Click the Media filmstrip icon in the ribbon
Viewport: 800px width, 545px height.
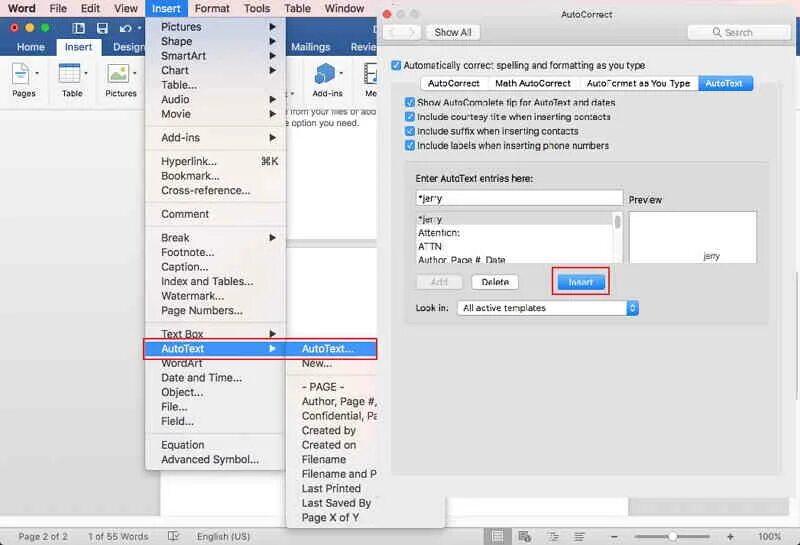370,74
